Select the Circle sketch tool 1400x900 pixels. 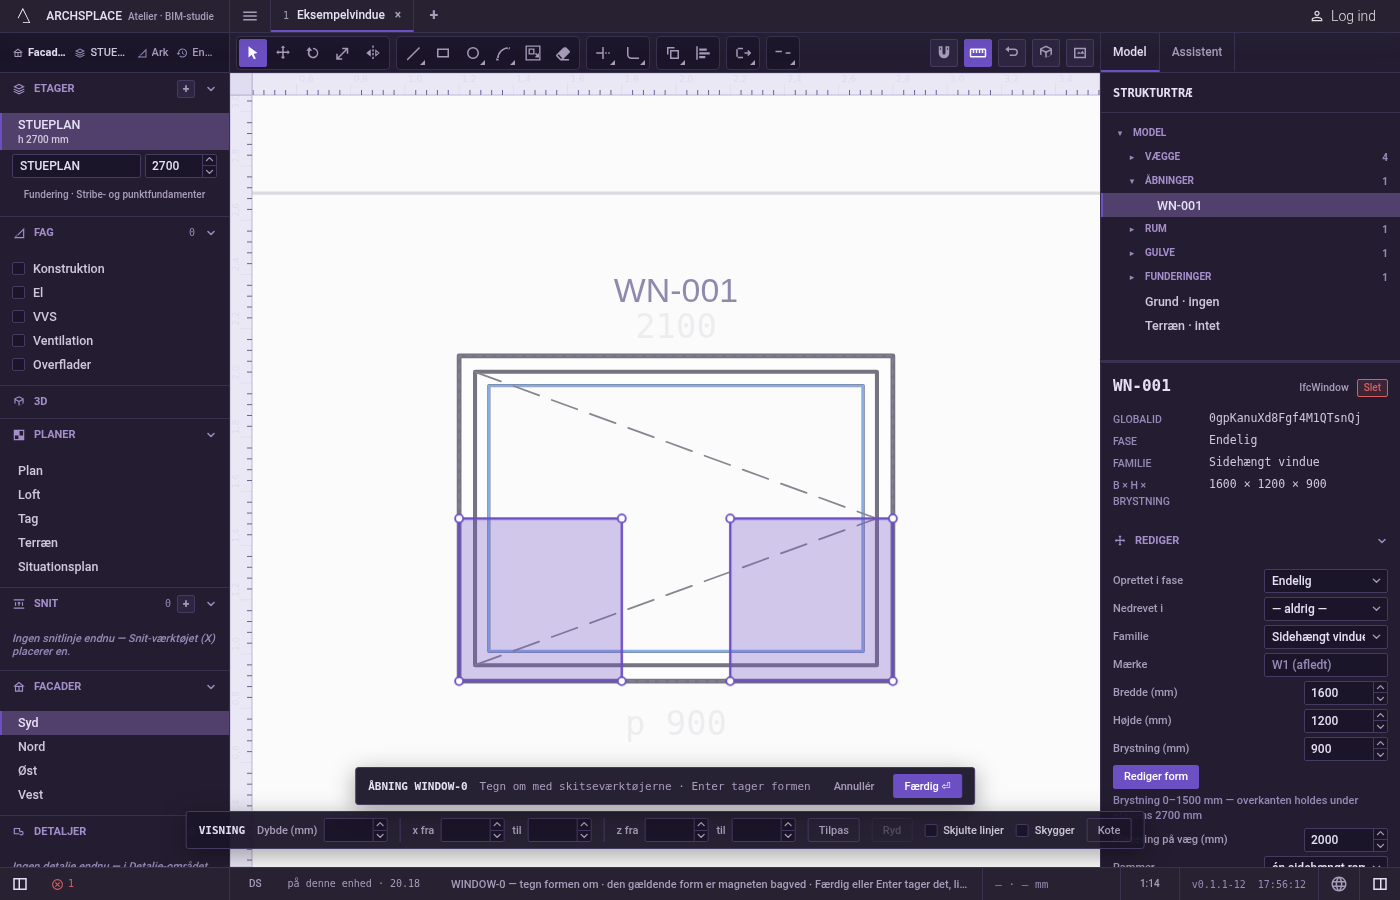473,53
